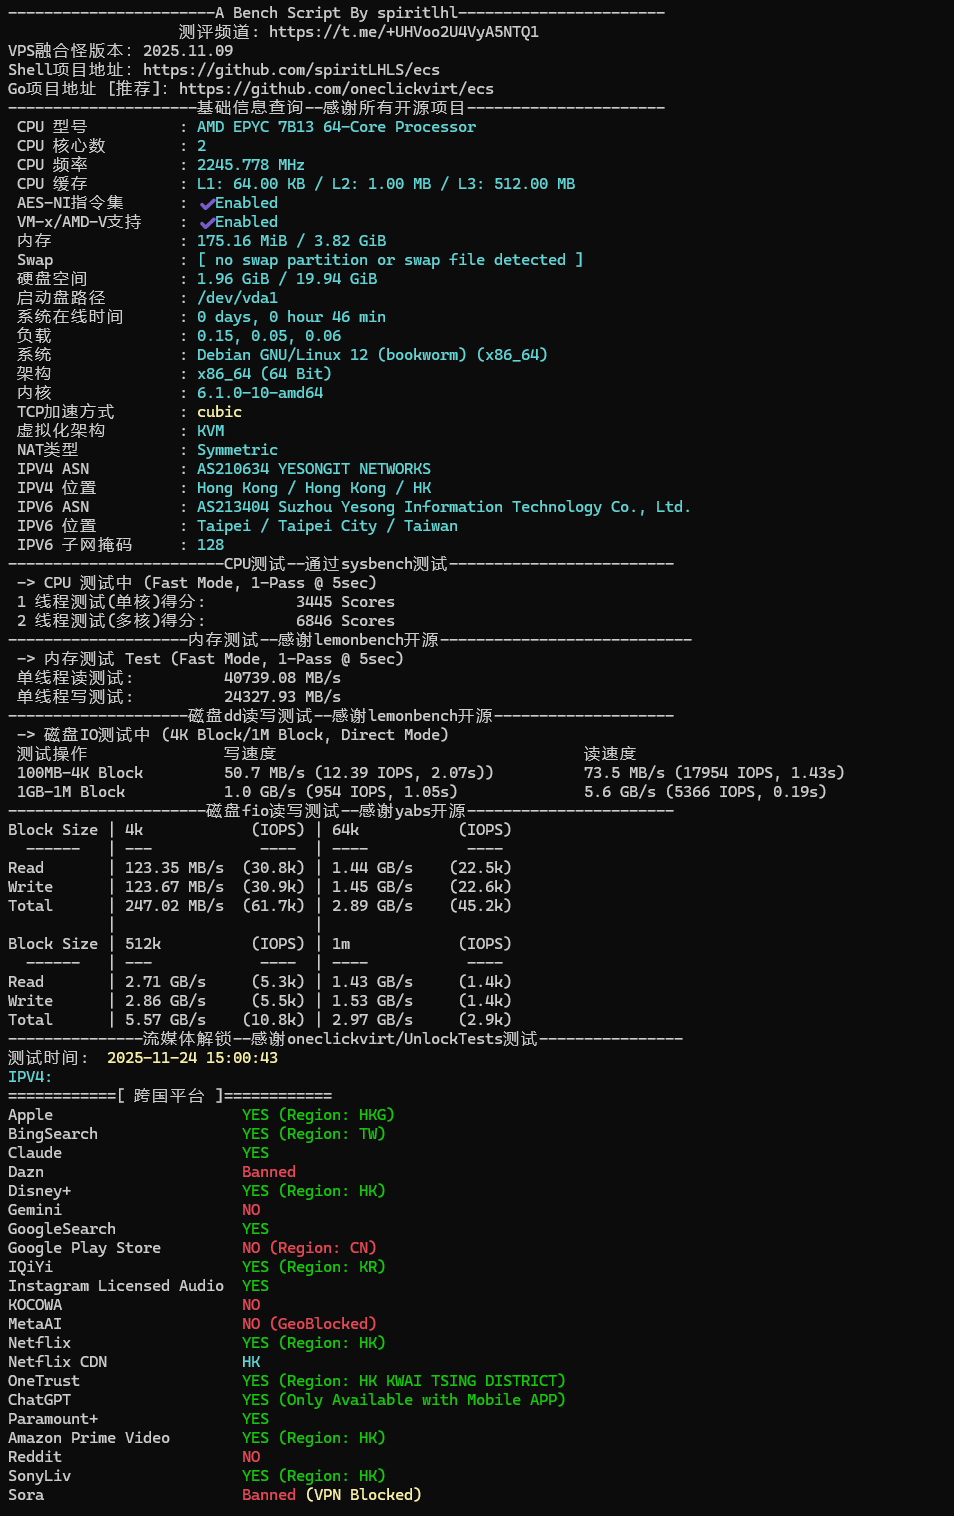Click the 4k Total 247.02 MB/s value
The image size is (954, 1516).
(x=174, y=906)
